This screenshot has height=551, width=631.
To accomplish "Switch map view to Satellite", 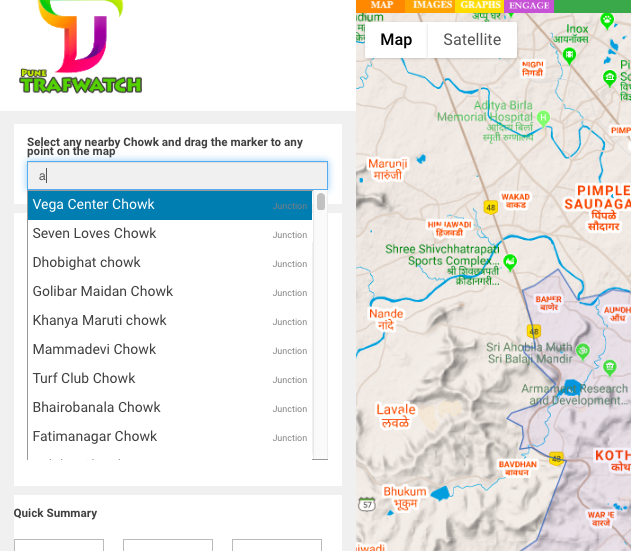I will pyautogui.click(x=472, y=39).
